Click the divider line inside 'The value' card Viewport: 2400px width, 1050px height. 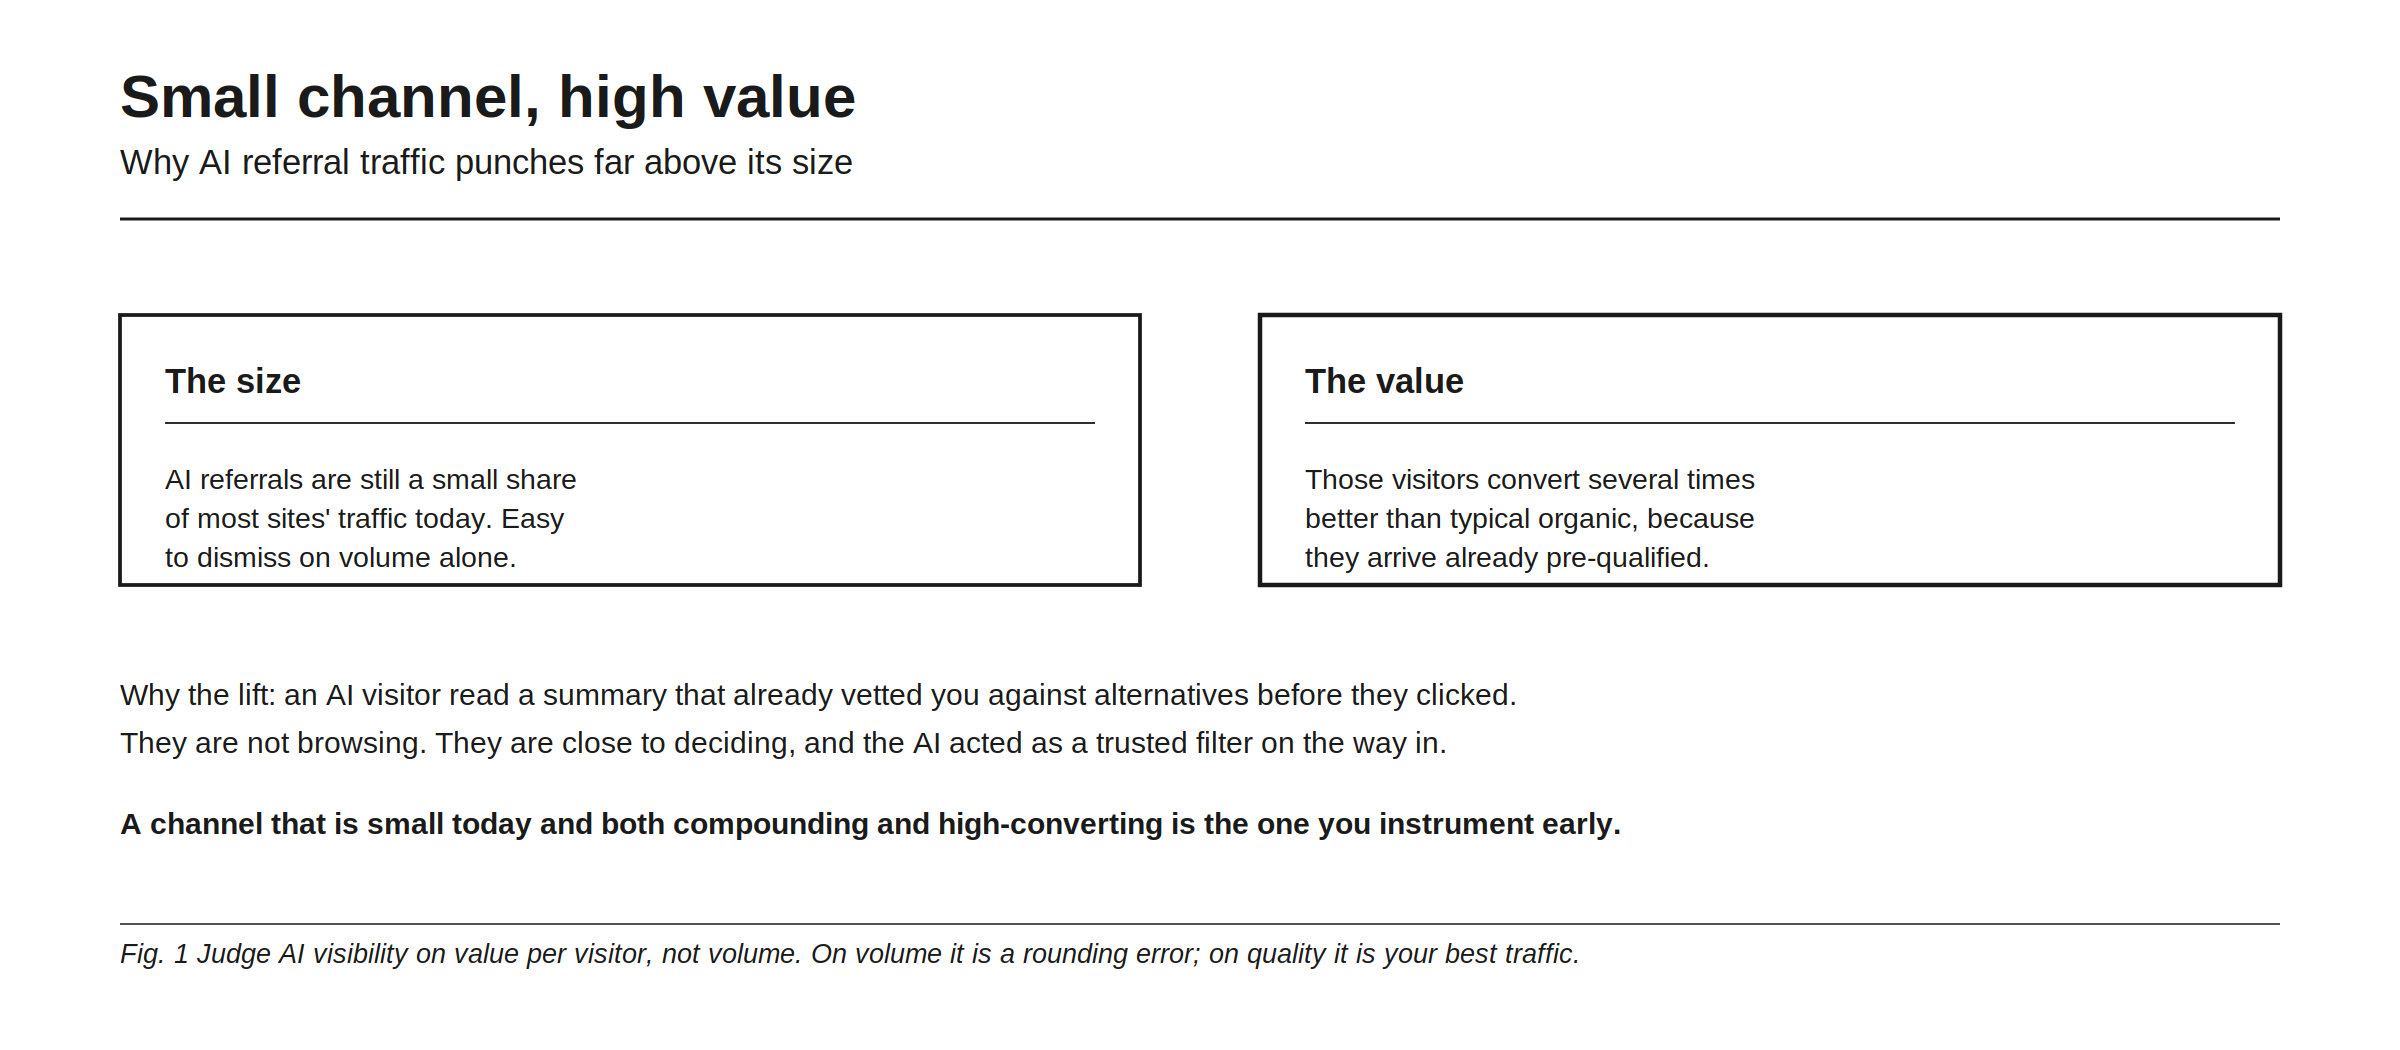pyautogui.click(x=1770, y=423)
